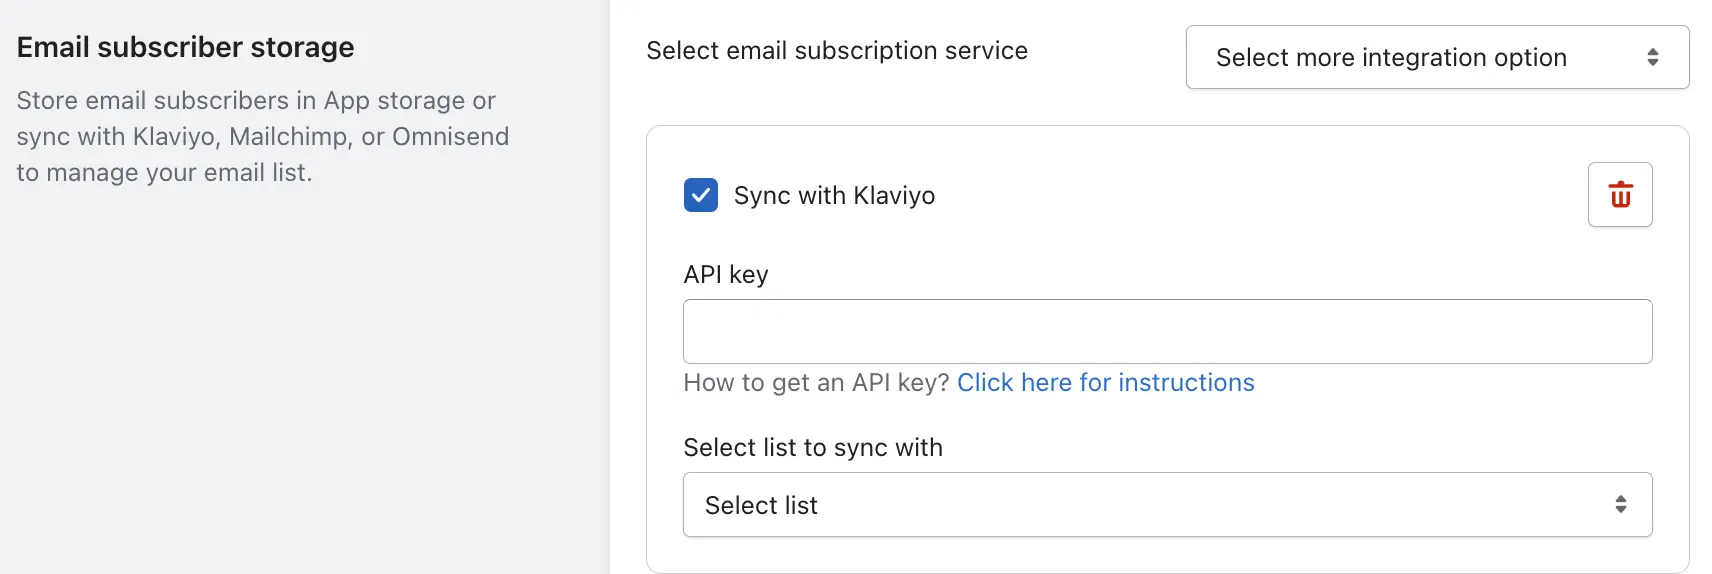
Task: Click the API key field label
Action: click(x=726, y=275)
